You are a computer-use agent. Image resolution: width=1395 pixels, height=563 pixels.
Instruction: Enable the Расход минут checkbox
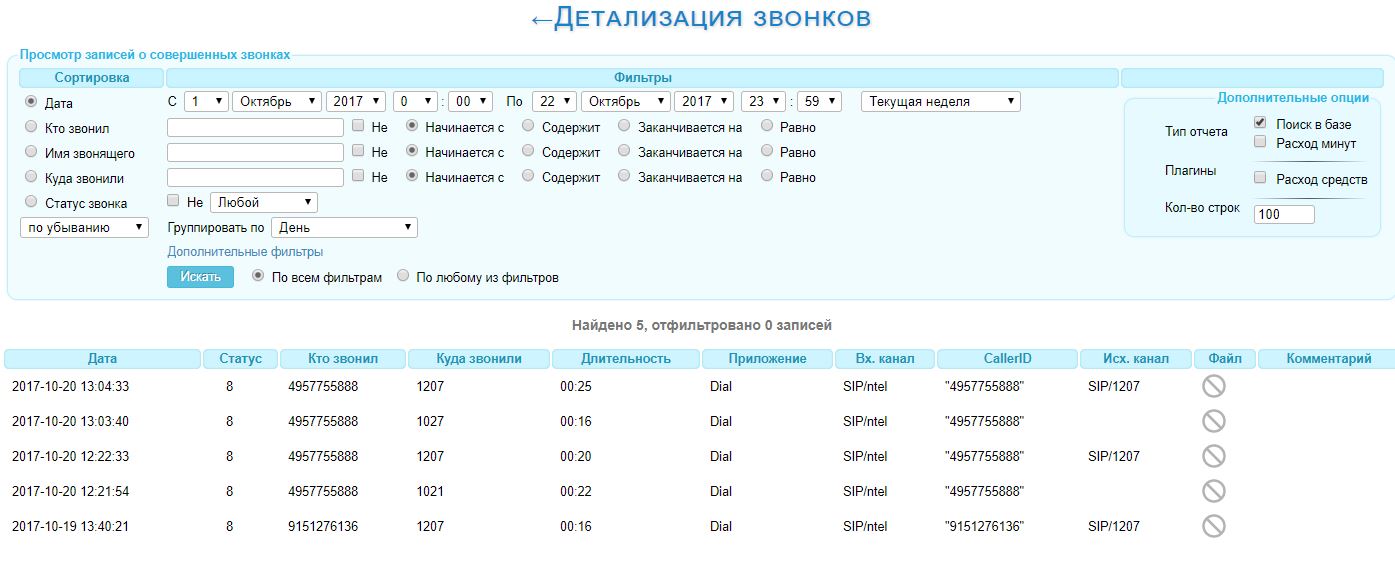click(x=1260, y=142)
